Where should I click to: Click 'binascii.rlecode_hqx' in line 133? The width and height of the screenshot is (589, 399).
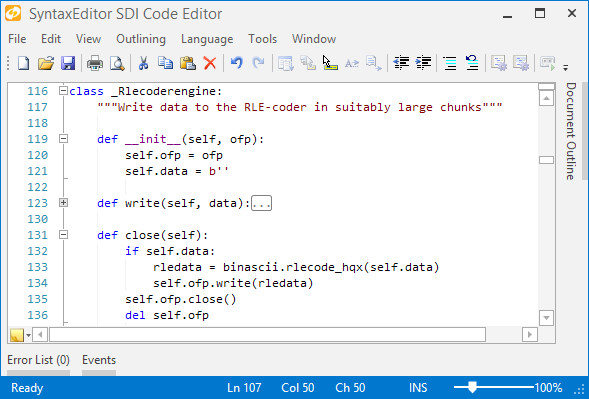pyautogui.click(x=293, y=267)
